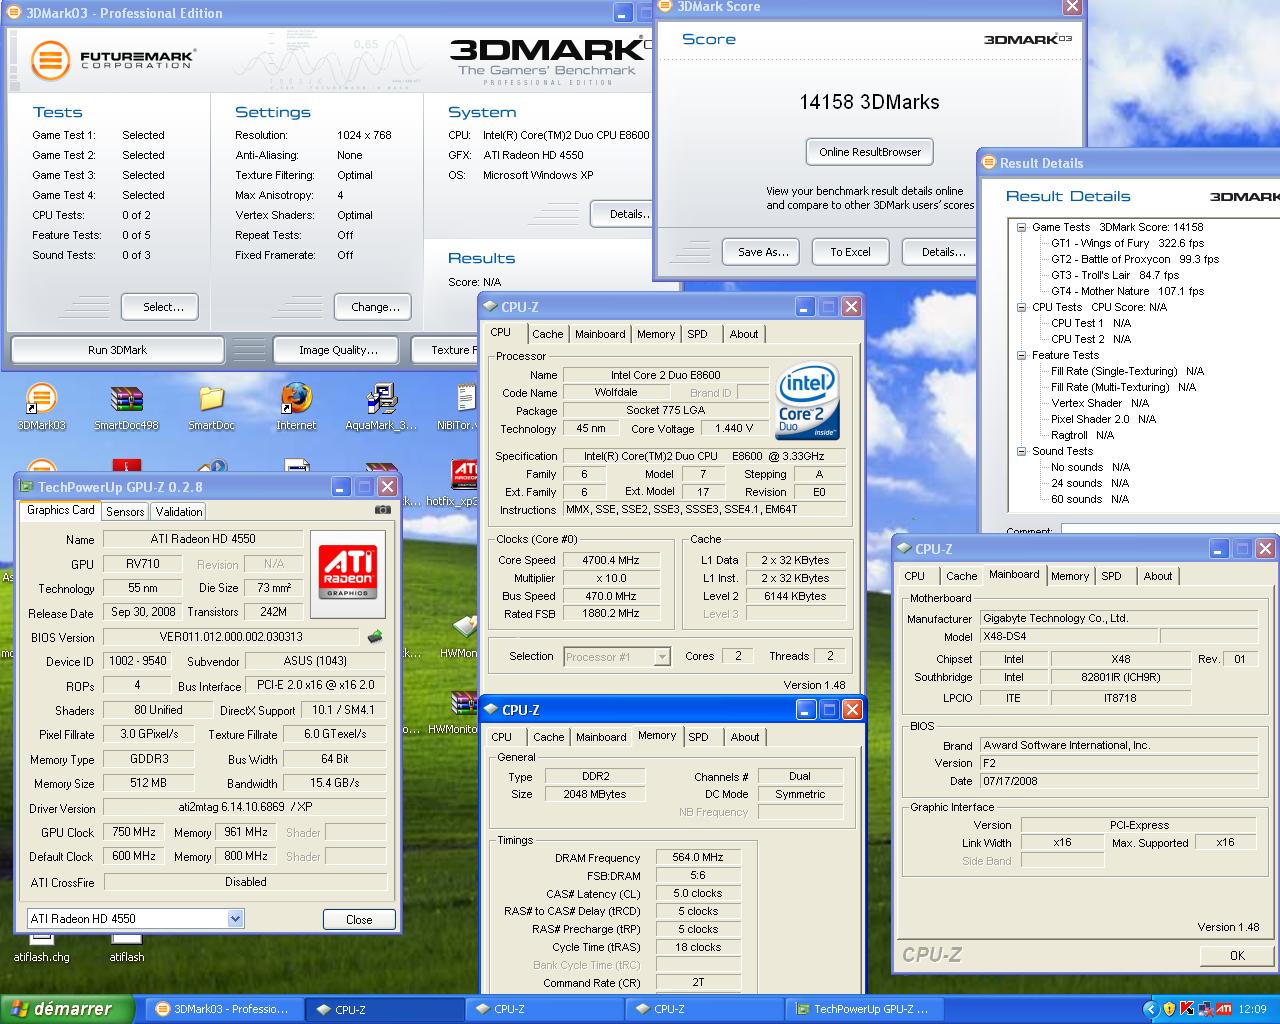The height and width of the screenshot is (1024, 1280).
Task: Select GT4 - Mother Nature result row
Action: coord(1127,291)
